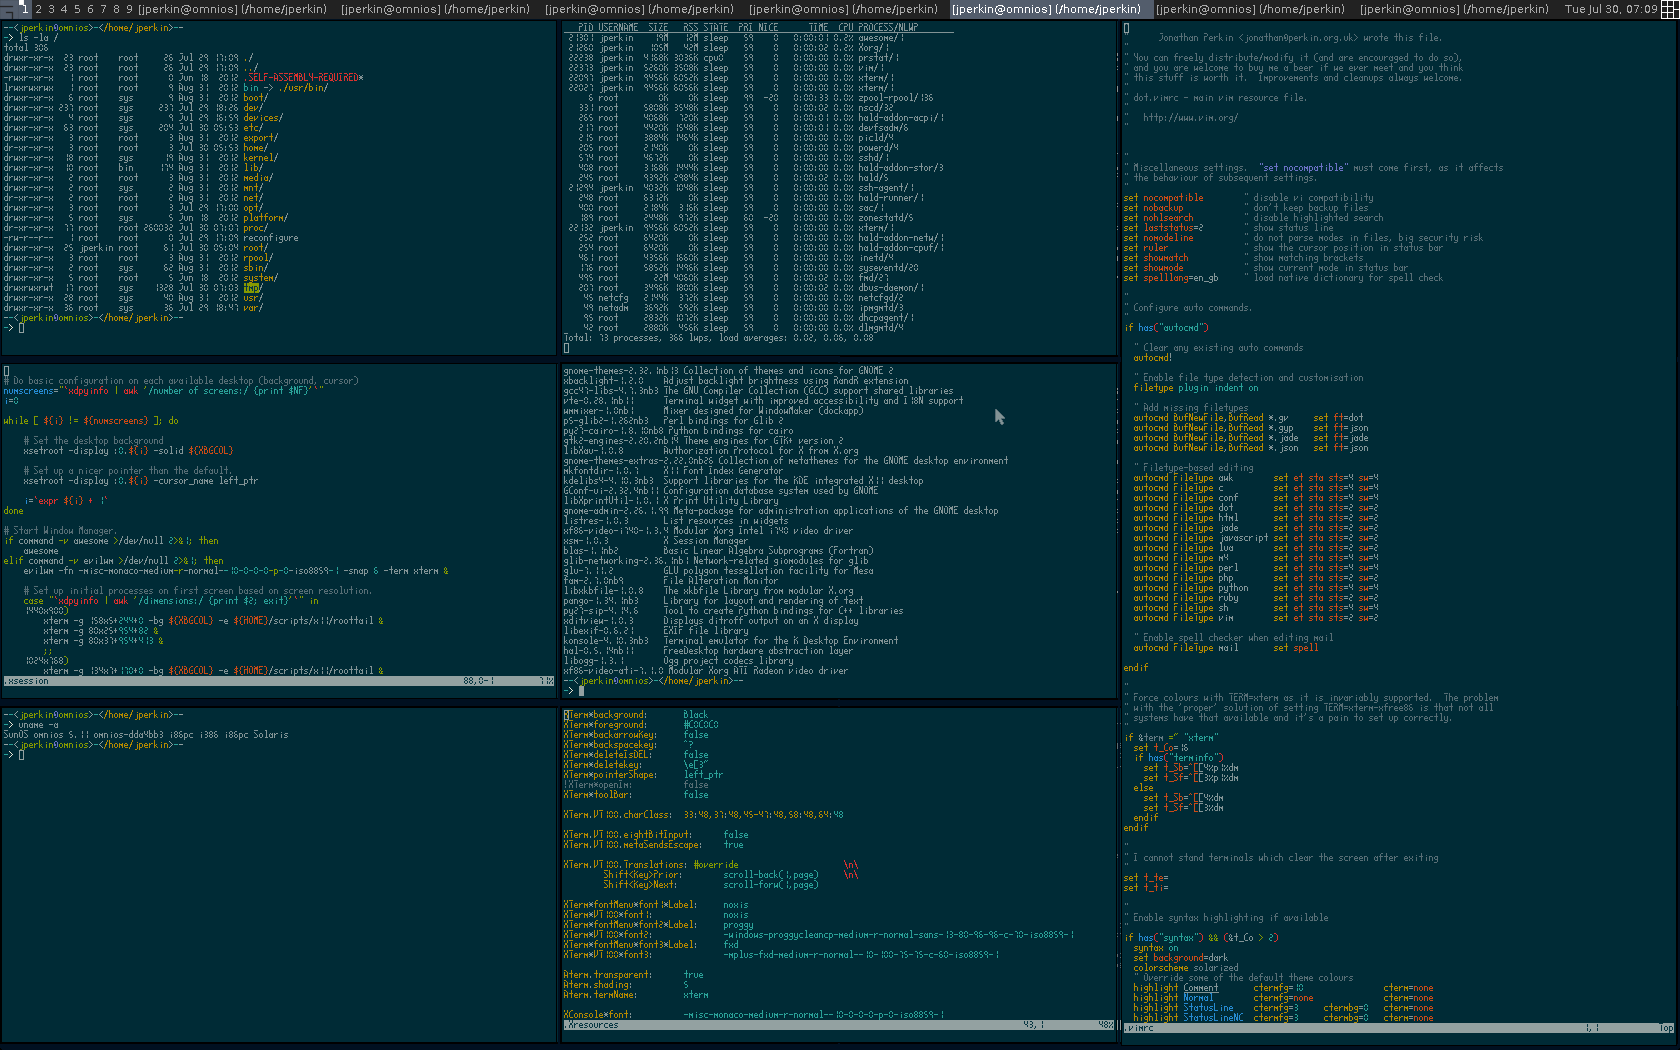
Task: Go to workspace tag 7
Action: click(x=103, y=9)
